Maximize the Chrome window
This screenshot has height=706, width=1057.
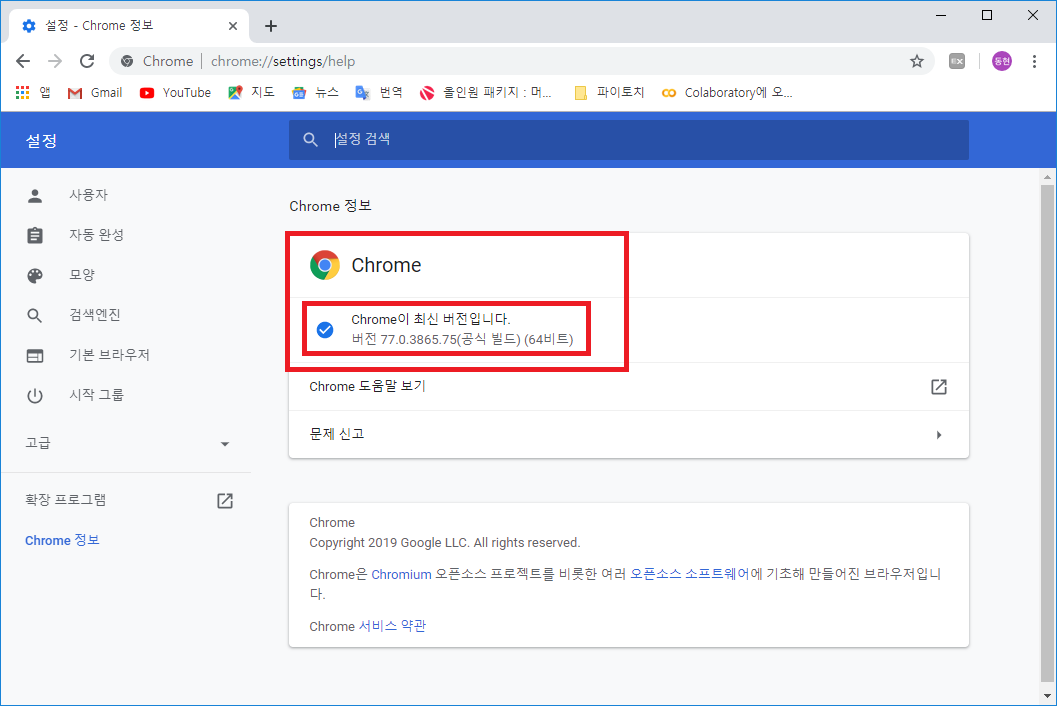pos(987,15)
